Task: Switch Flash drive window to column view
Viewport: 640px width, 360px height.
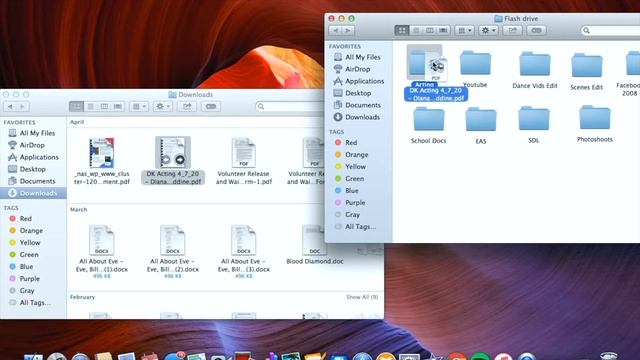Action: coord(429,31)
